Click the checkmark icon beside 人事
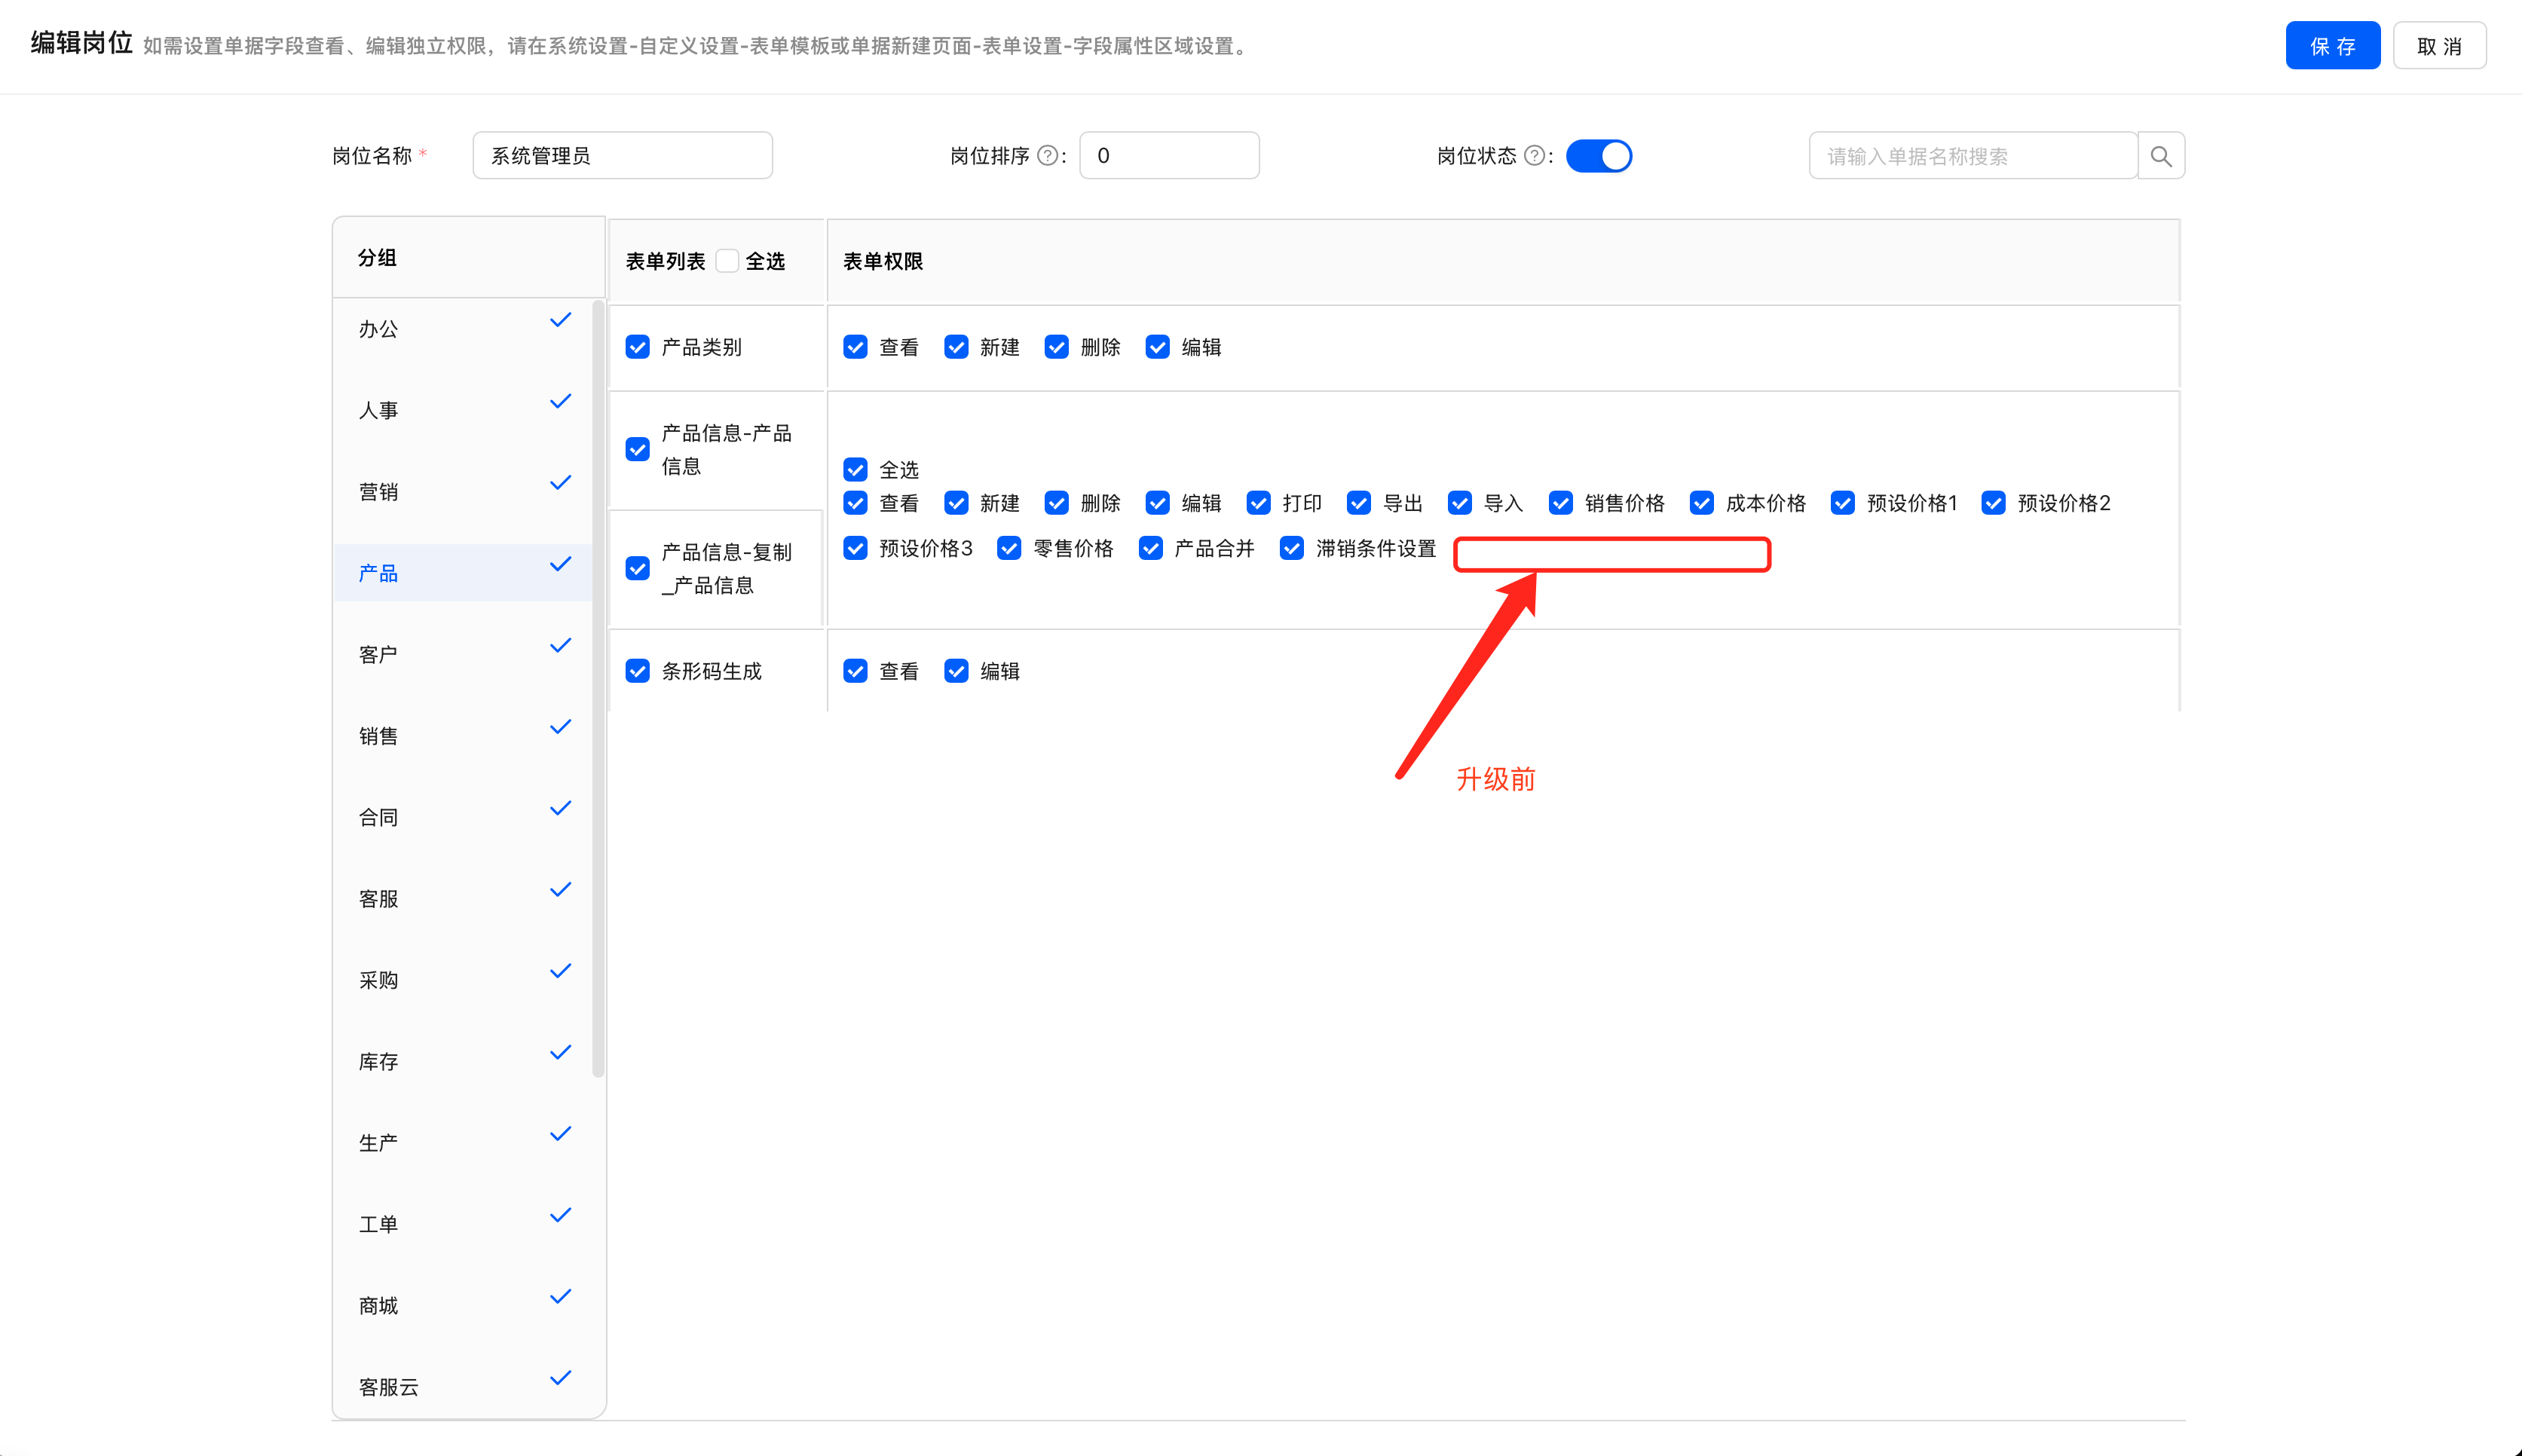Viewport: 2522px width, 1456px height. 560,401
